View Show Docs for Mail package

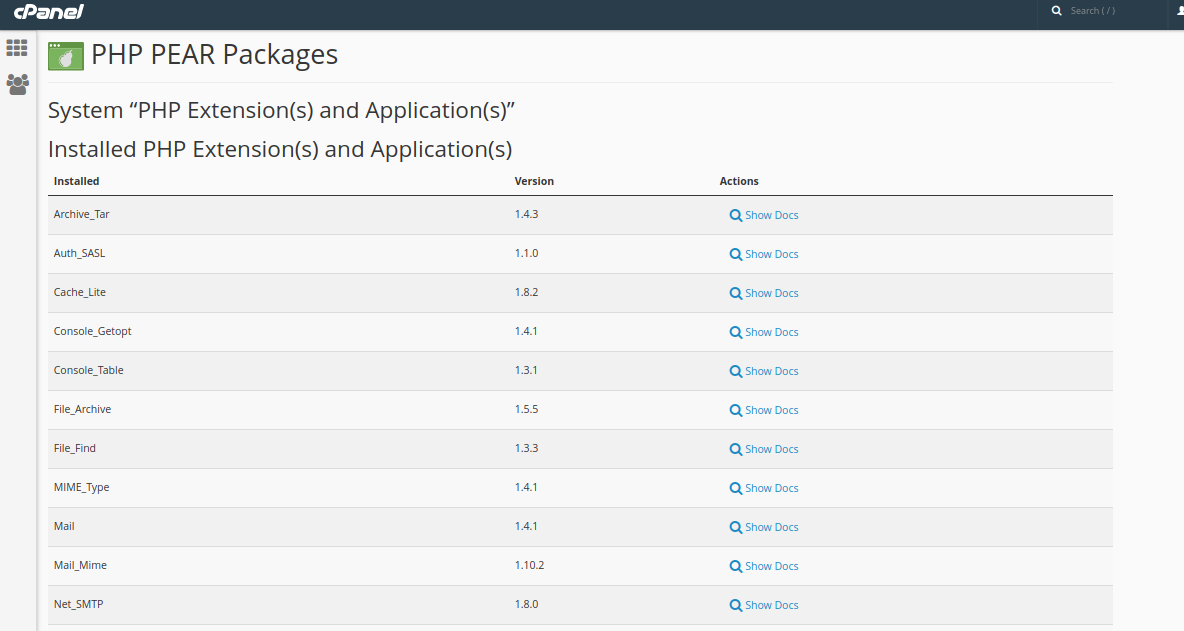(771, 527)
